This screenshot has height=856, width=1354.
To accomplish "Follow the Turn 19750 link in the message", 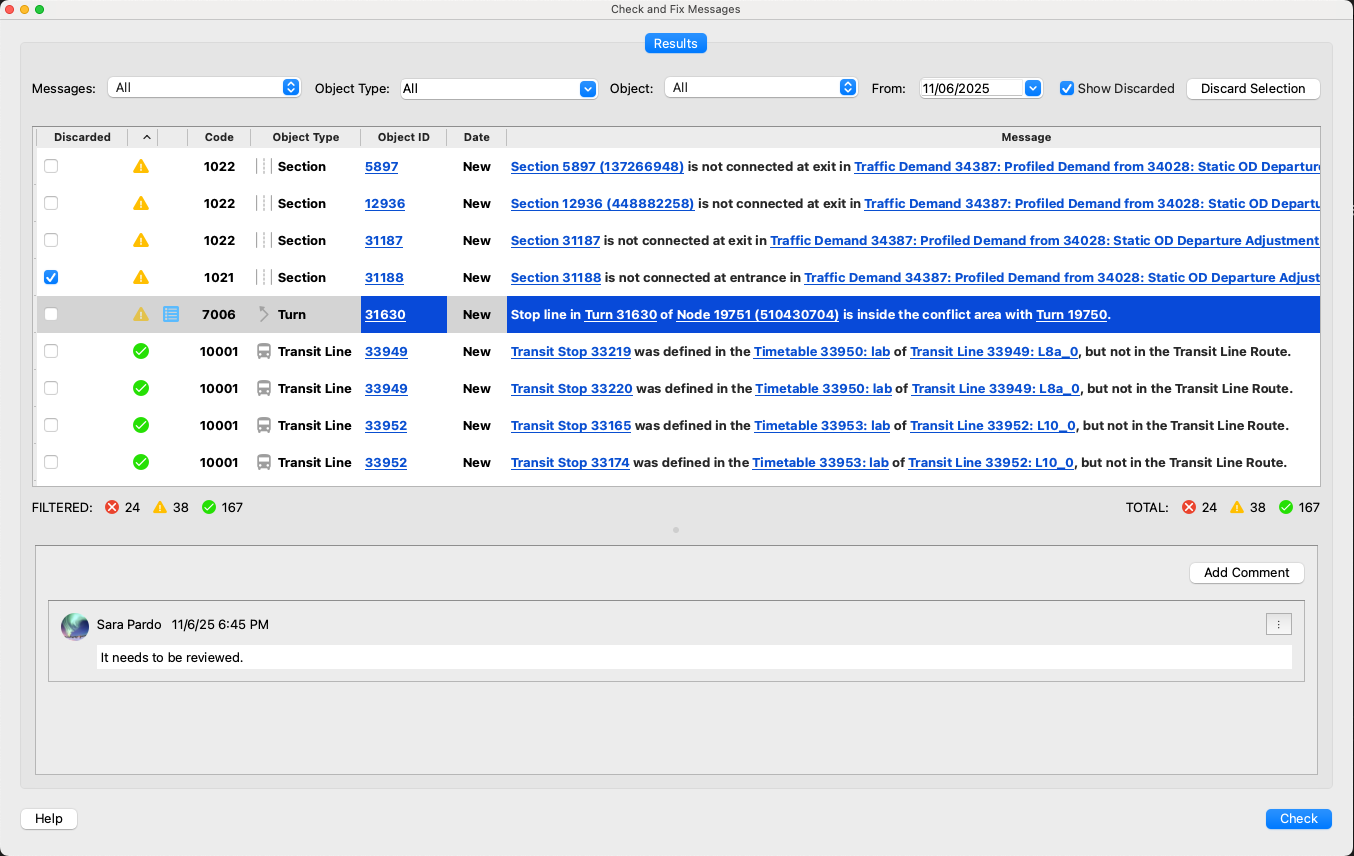I will [x=1071, y=314].
